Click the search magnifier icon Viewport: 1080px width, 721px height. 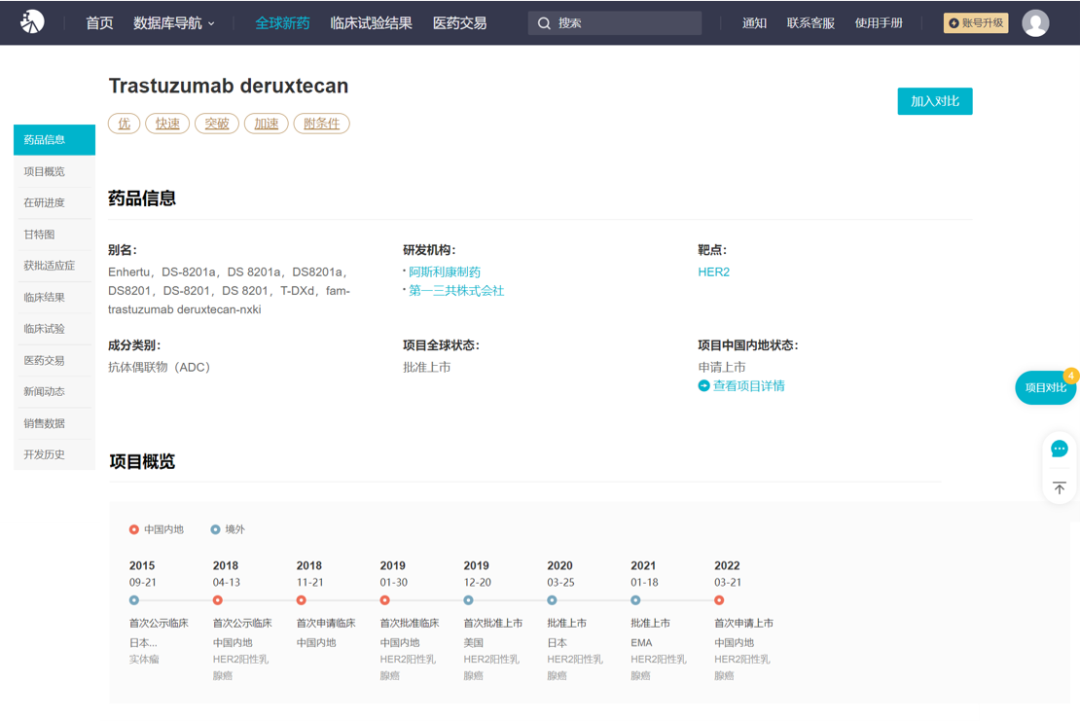544,23
